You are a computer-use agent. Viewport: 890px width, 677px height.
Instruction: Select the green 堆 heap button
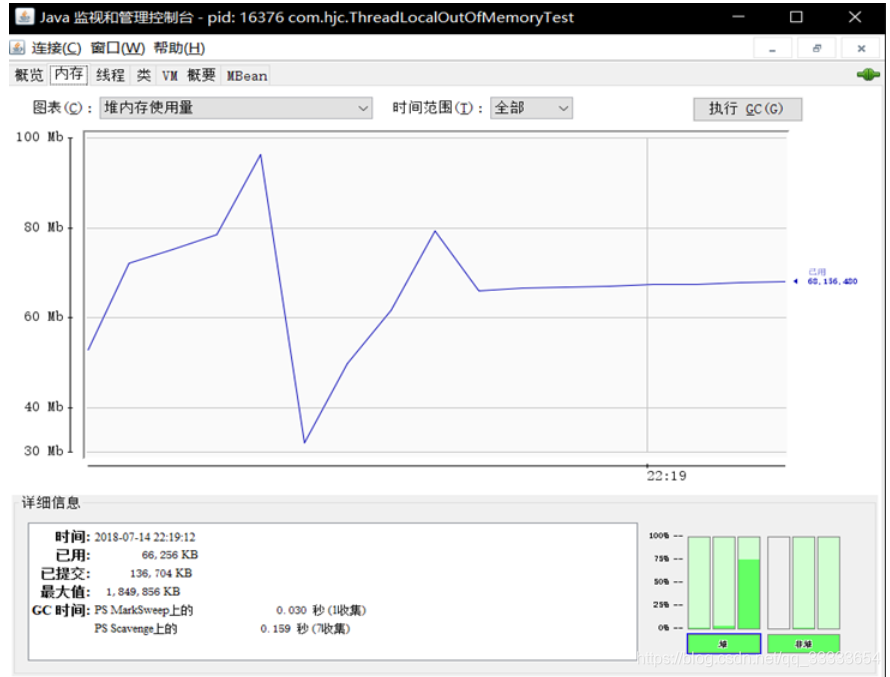(724, 644)
